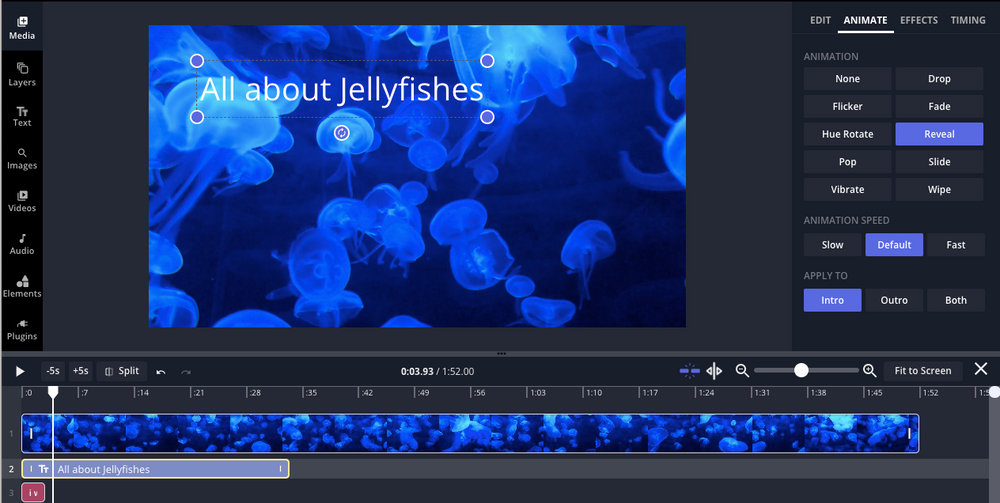
Task: Set animation speed to Slow
Action: pos(832,245)
